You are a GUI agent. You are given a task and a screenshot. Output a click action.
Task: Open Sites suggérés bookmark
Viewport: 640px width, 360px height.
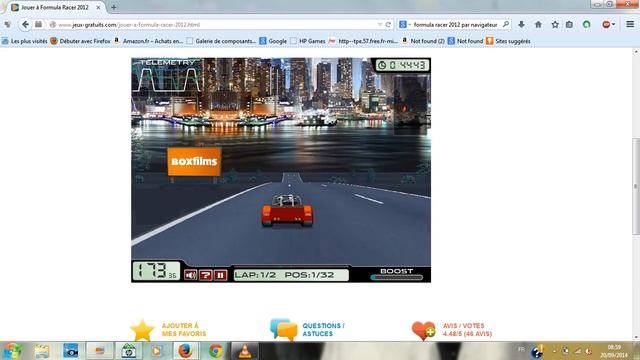(508, 41)
